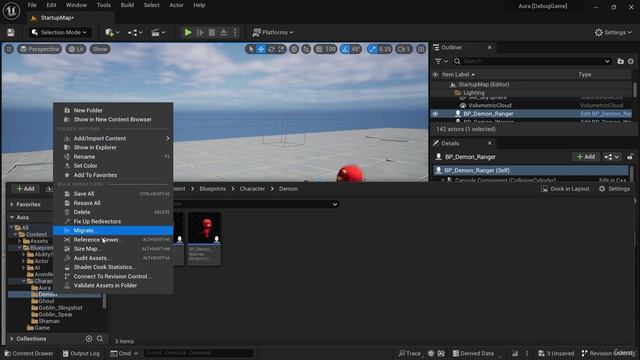Activate the Scale objects tool

[x=281, y=49]
